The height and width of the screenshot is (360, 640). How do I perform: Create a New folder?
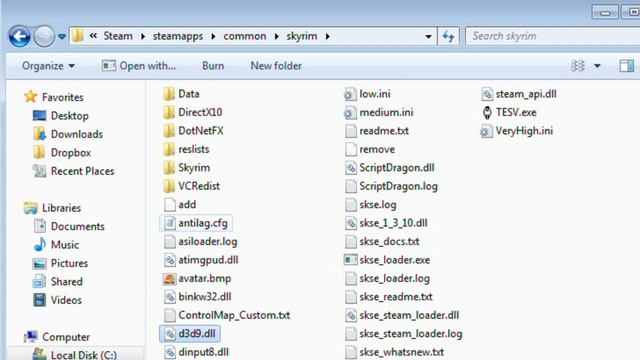pos(276,66)
